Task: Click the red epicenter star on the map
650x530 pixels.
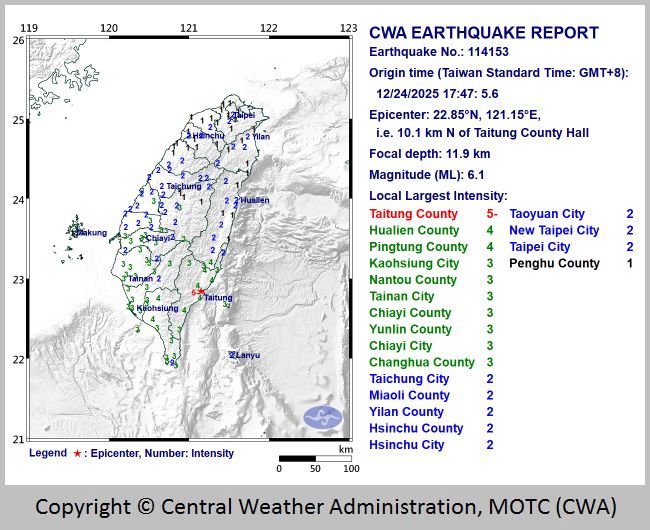Action: 202,292
